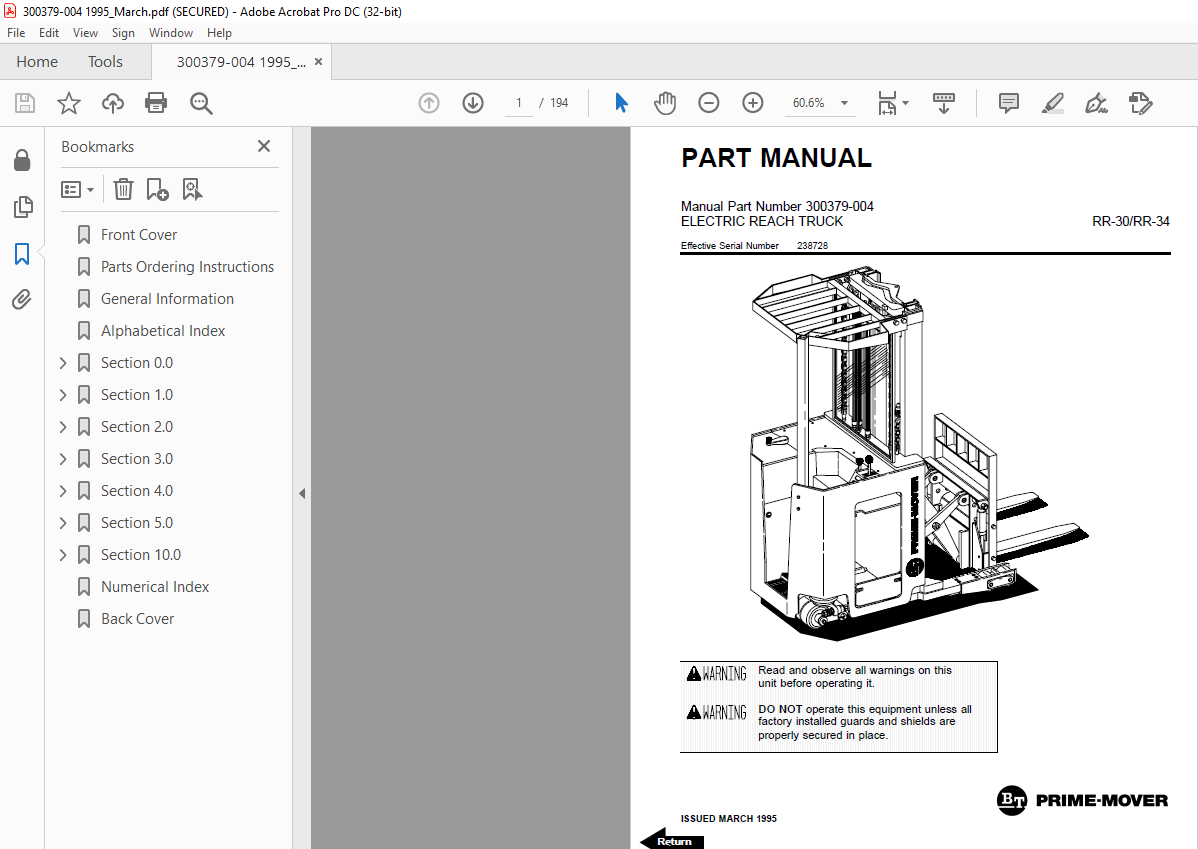Open the Edit menu
The width and height of the screenshot is (1198, 849).
coord(49,33)
